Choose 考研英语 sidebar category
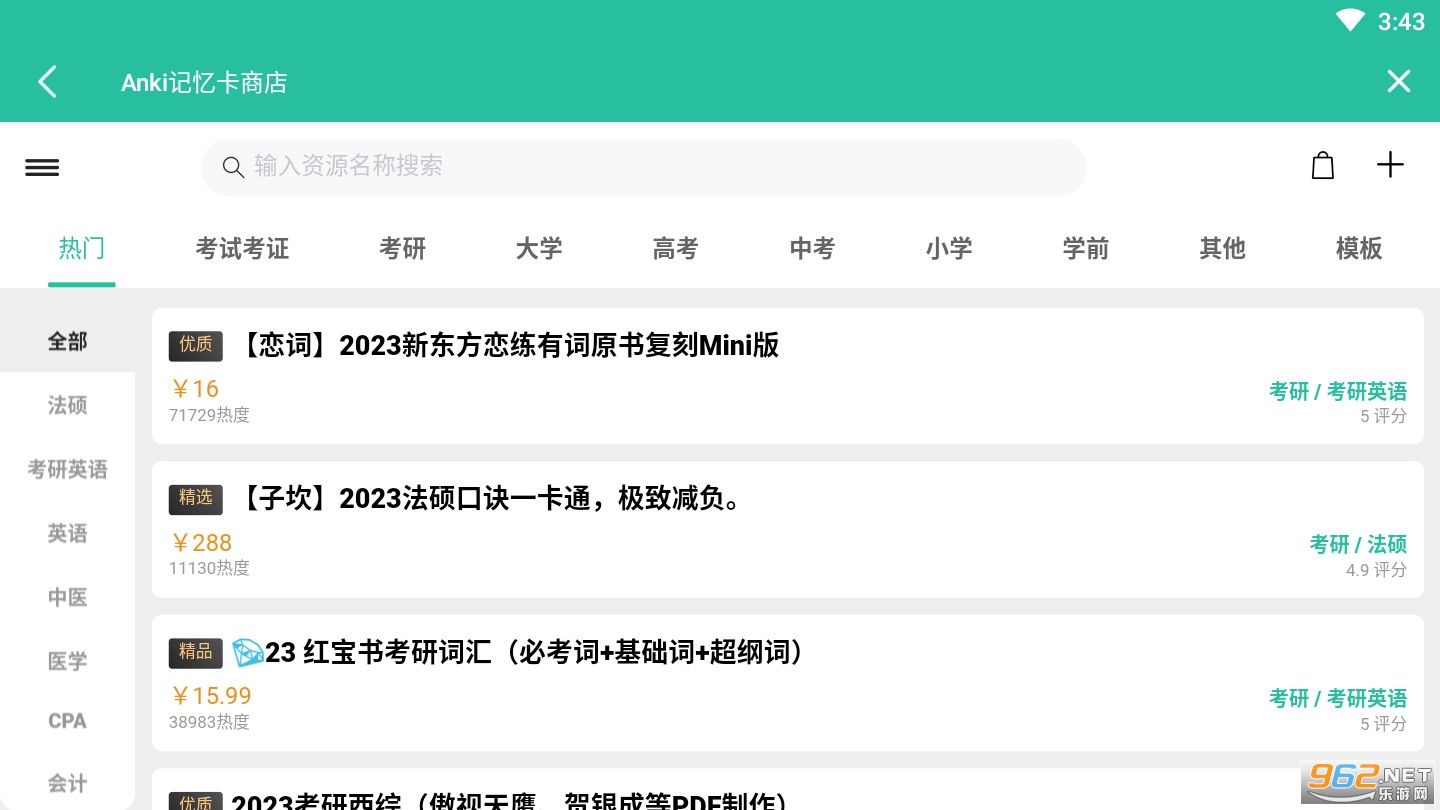 coord(67,469)
